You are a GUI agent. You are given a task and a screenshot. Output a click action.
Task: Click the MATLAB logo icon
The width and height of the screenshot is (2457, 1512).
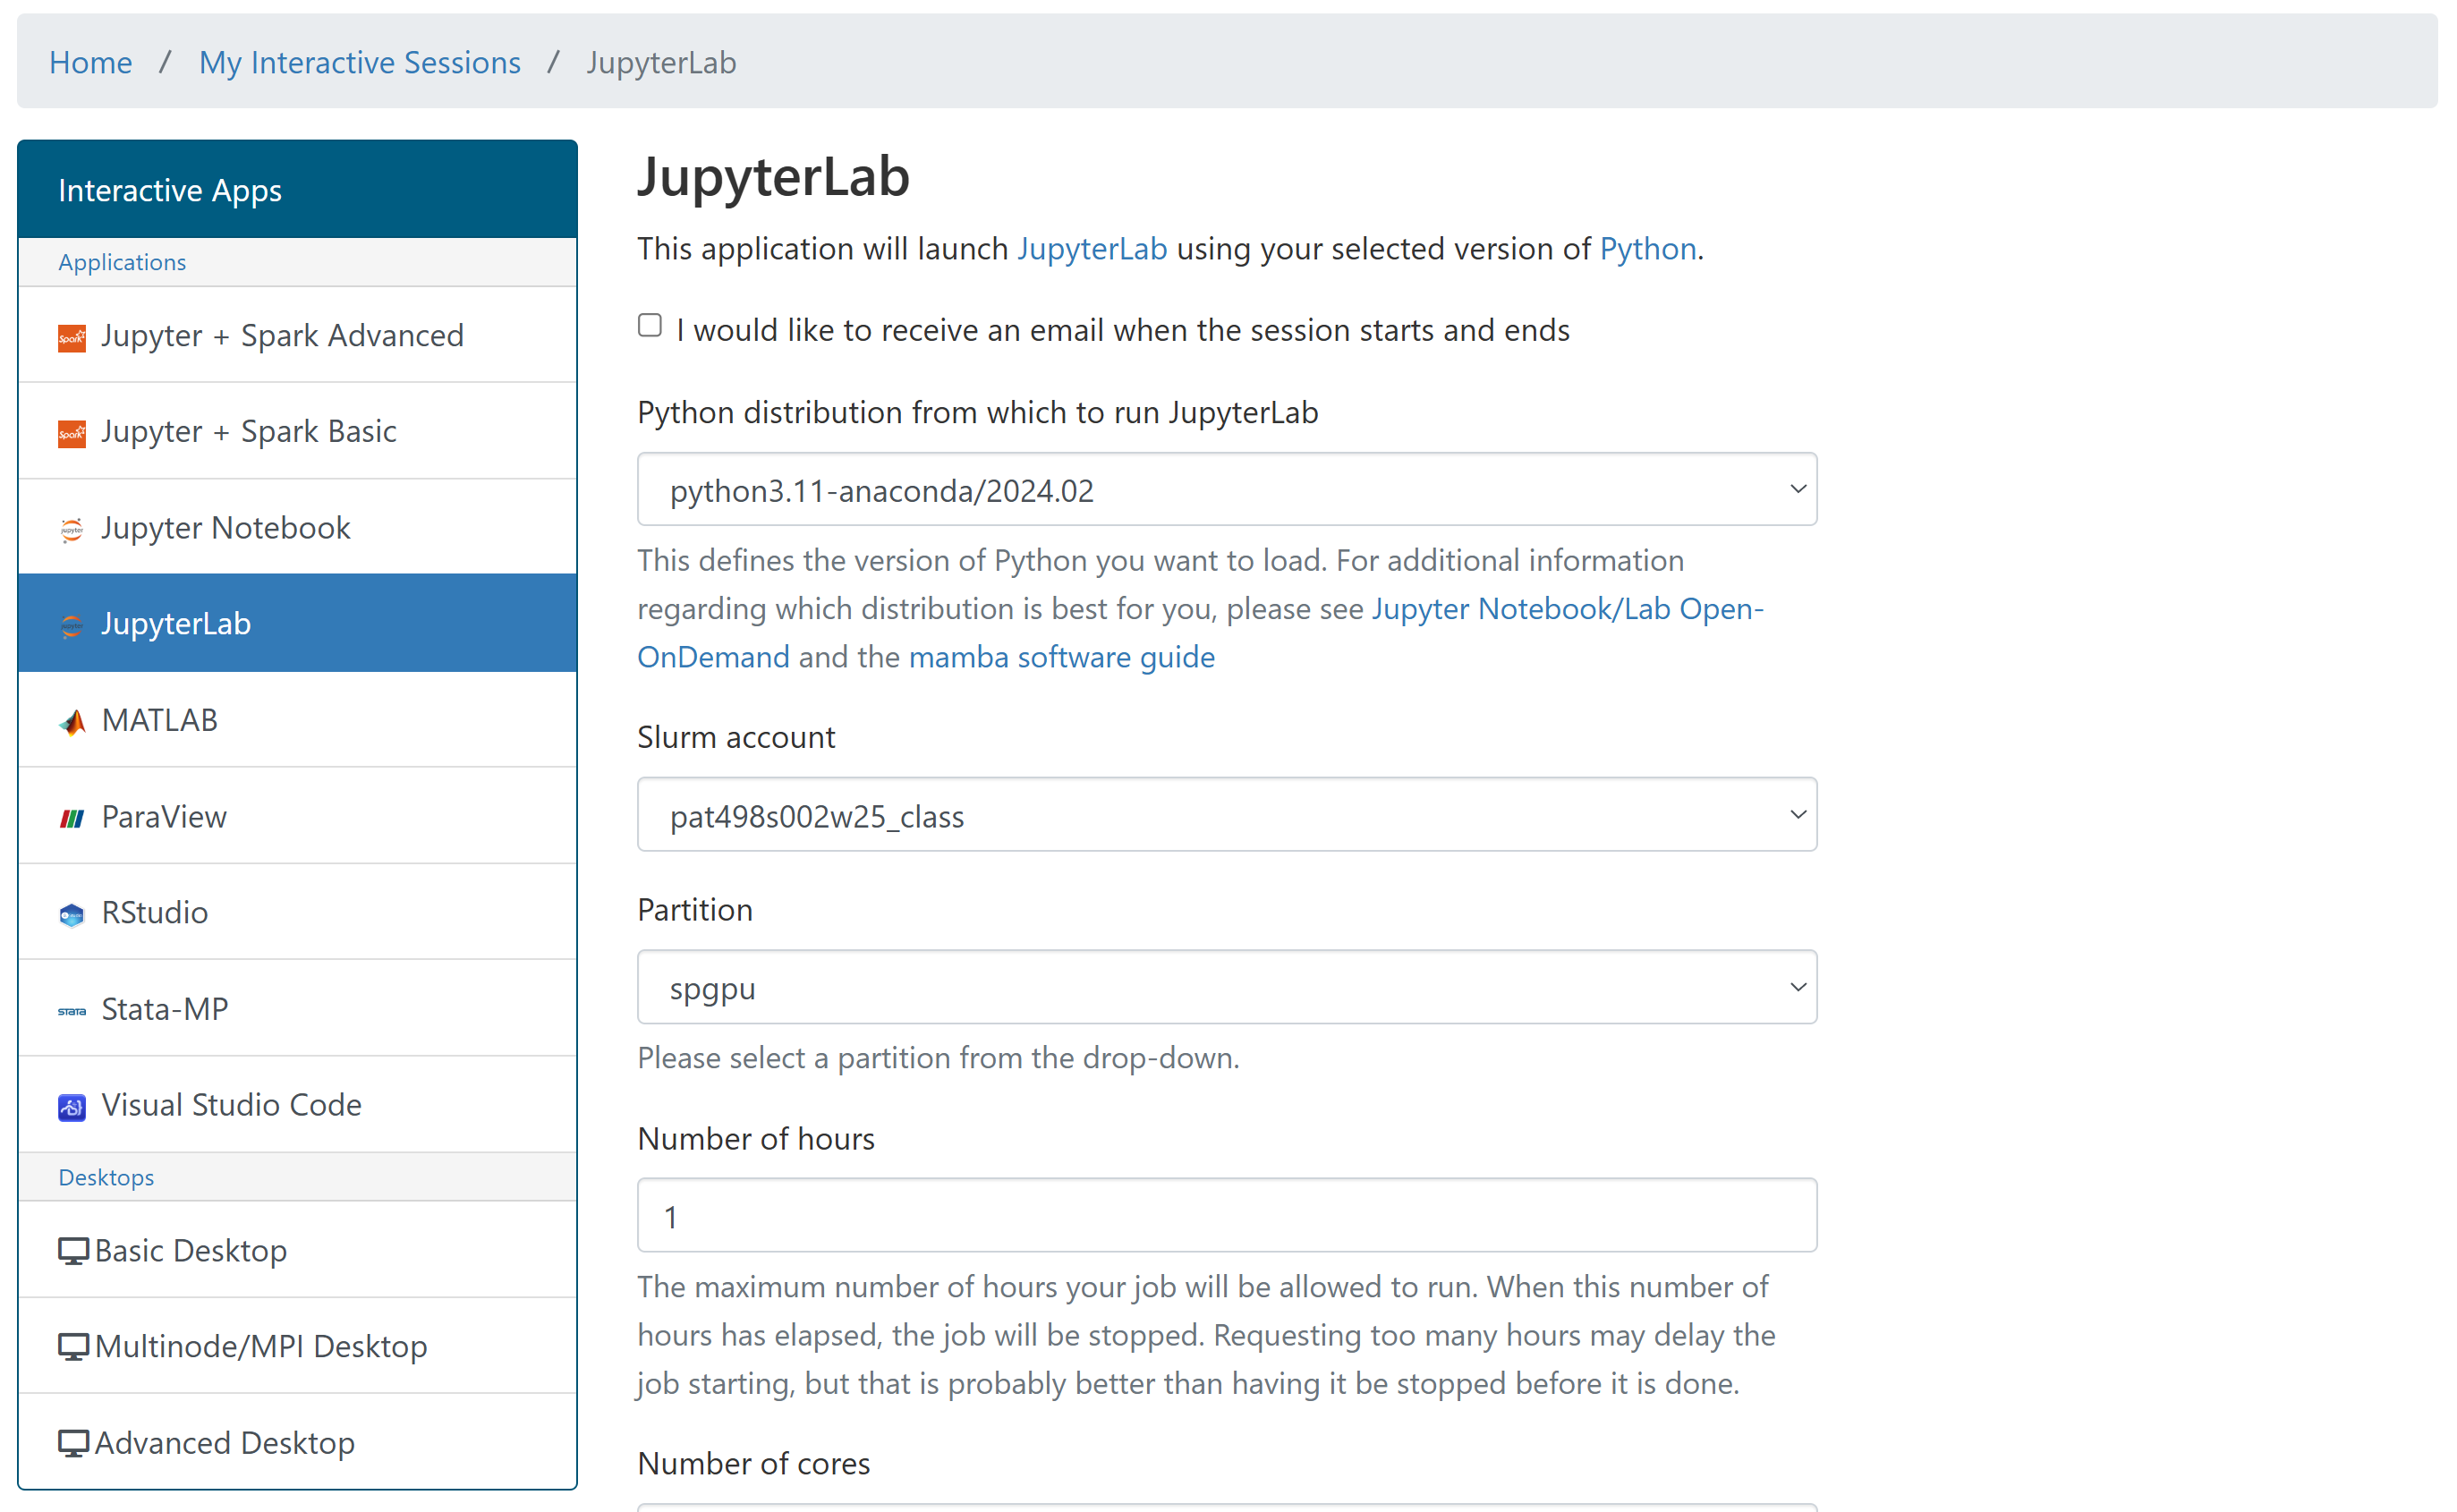pos(71,722)
